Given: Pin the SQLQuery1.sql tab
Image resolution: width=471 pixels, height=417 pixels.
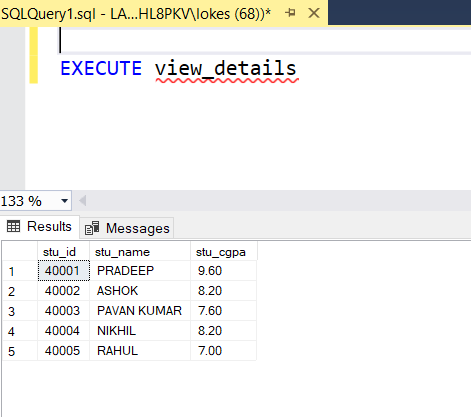Looking at the screenshot, I should tap(290, 13).
